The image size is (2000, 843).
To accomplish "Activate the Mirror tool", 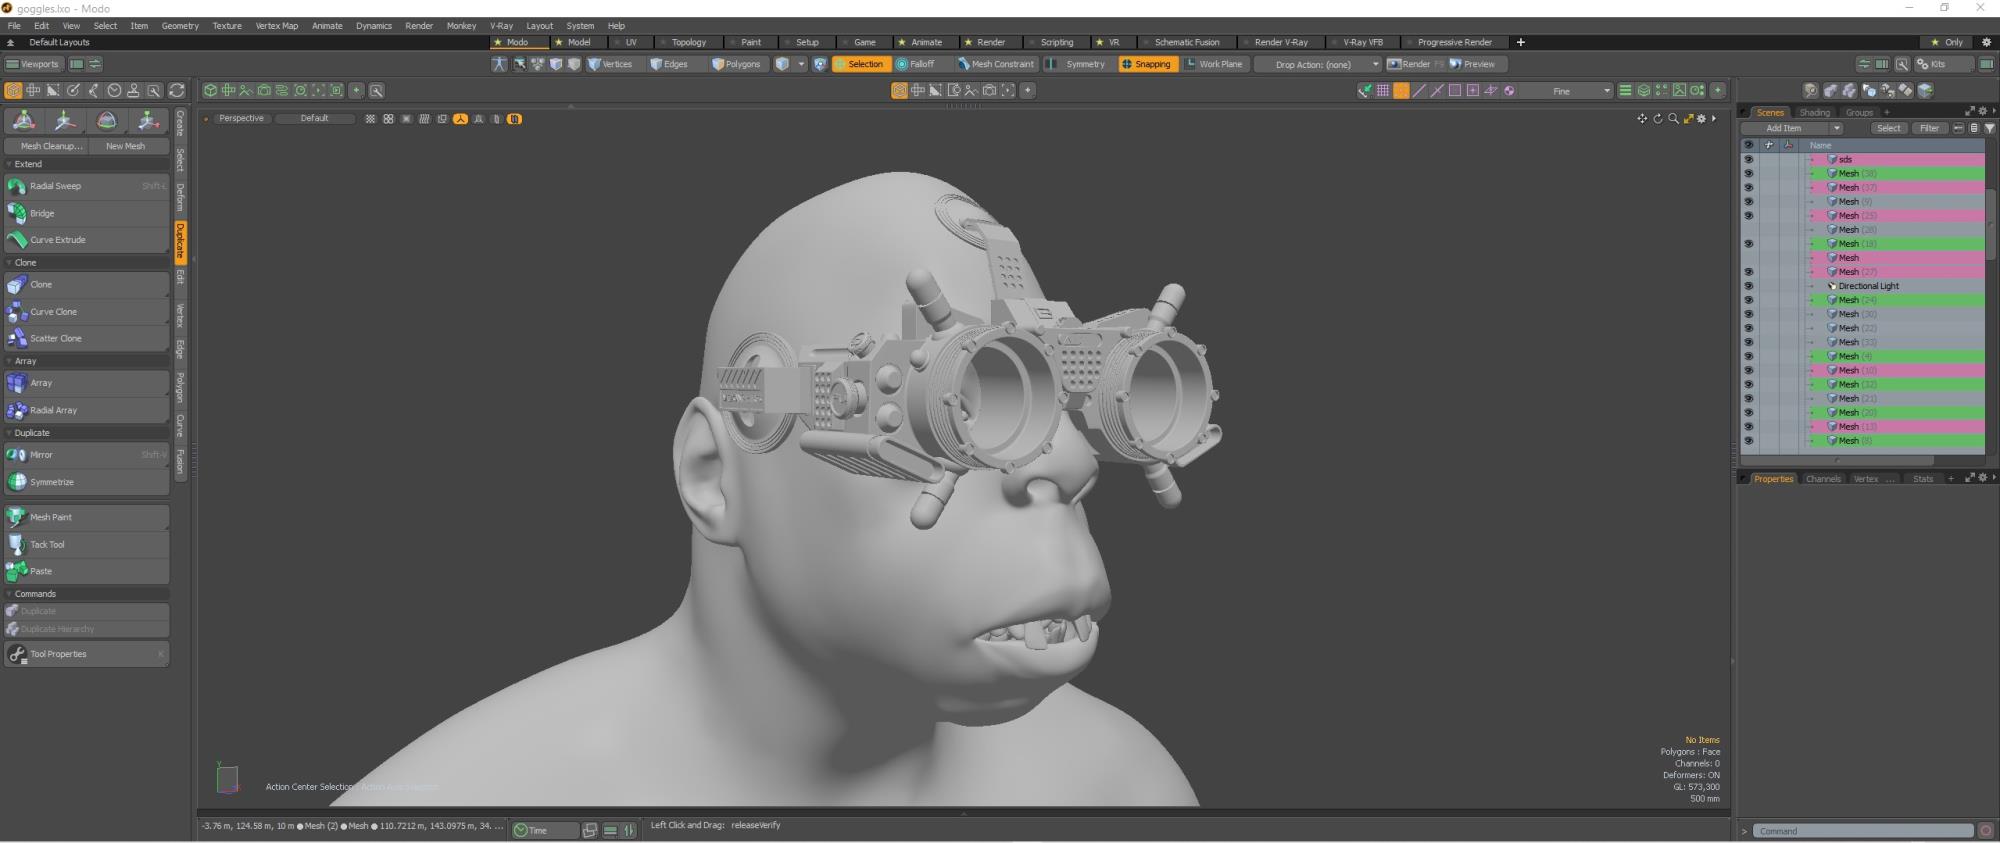I will (86, 455).
